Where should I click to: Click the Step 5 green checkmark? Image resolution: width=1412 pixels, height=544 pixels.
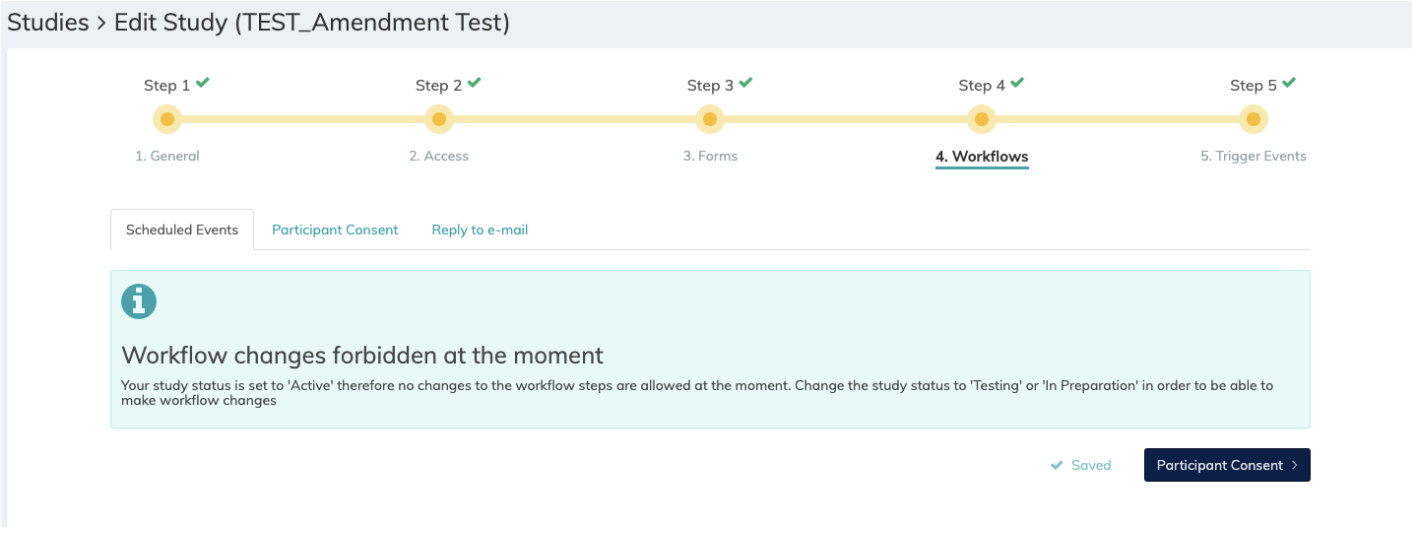pos(1289,84)
